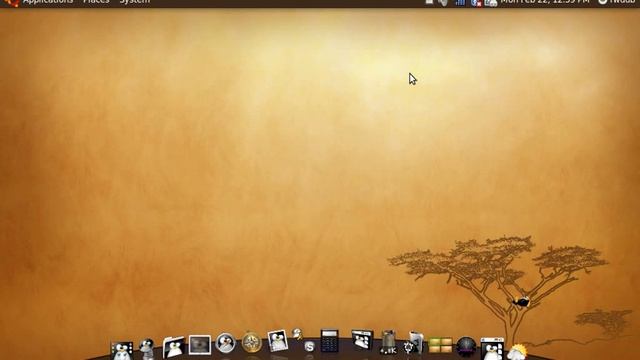Open the date and time clock applet
640x360 pixels.
[x=545, y=2]
